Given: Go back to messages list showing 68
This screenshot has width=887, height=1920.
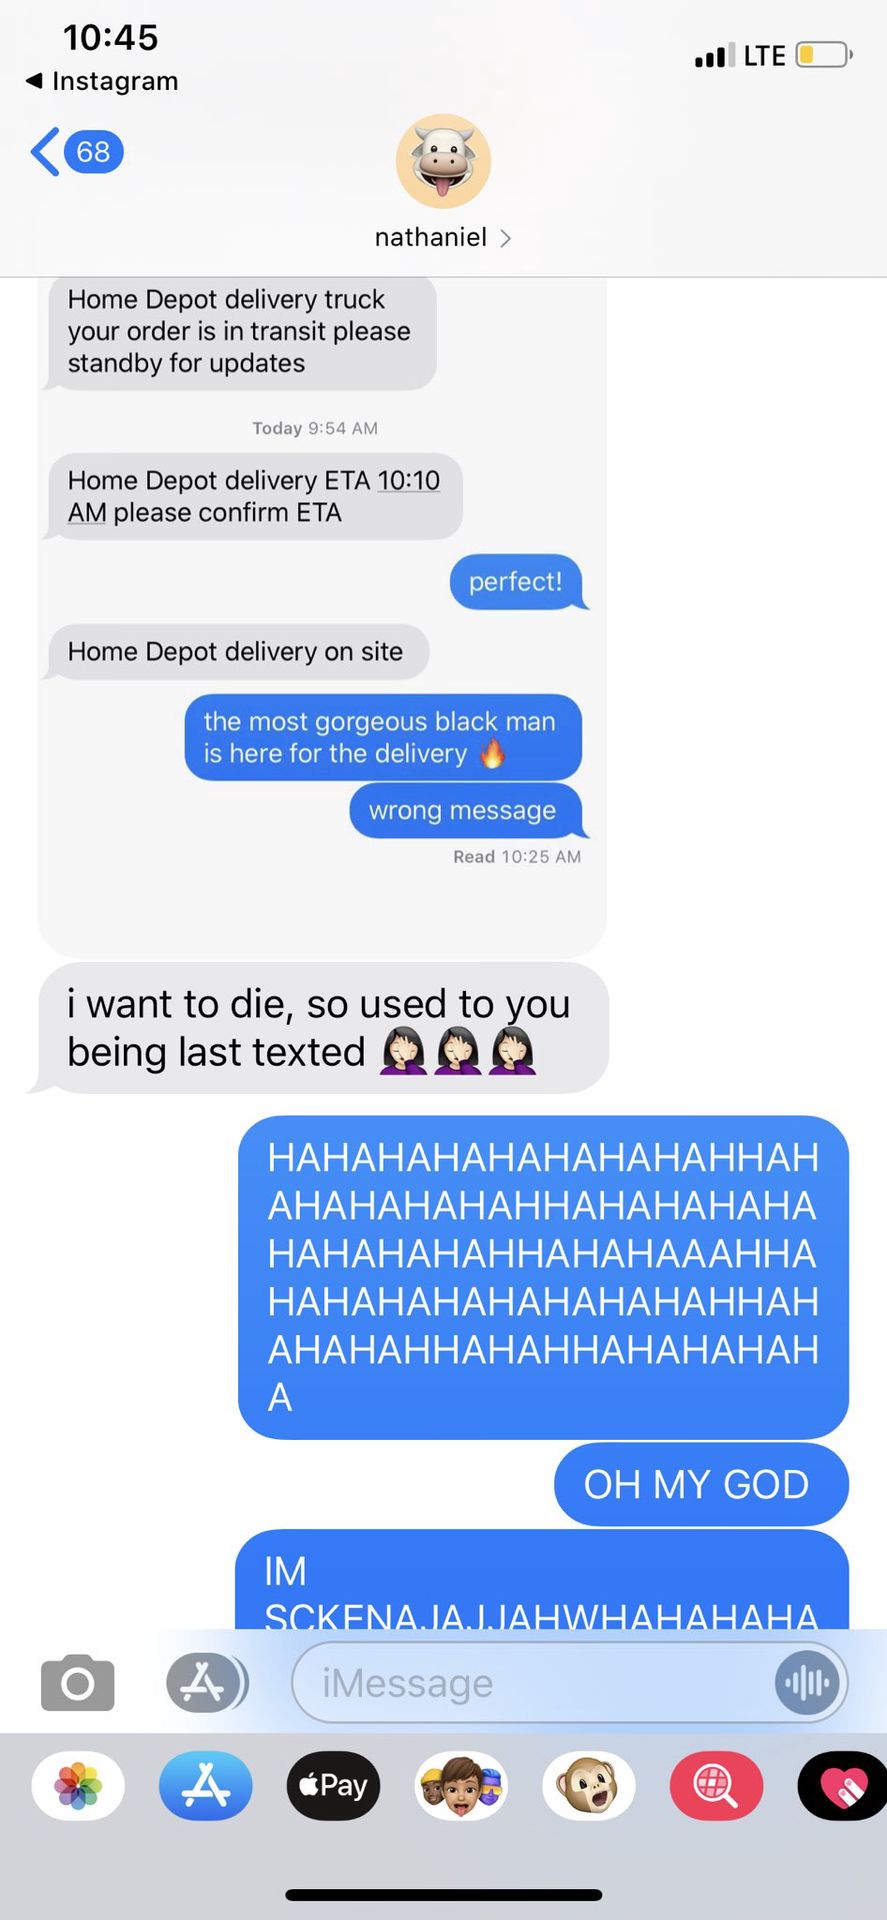Looking at the screenshot, I should (77, 152).
